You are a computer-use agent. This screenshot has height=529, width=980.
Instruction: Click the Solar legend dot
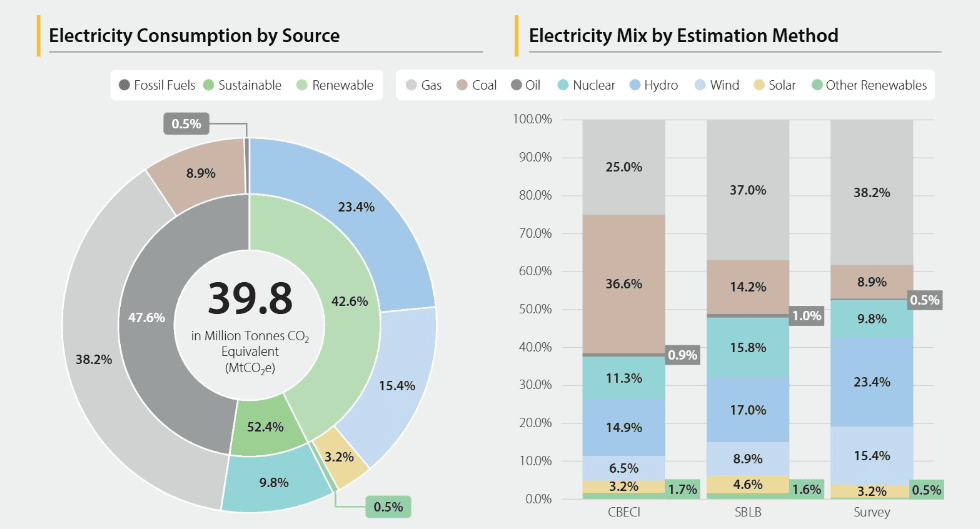click(x=759, y=85)
